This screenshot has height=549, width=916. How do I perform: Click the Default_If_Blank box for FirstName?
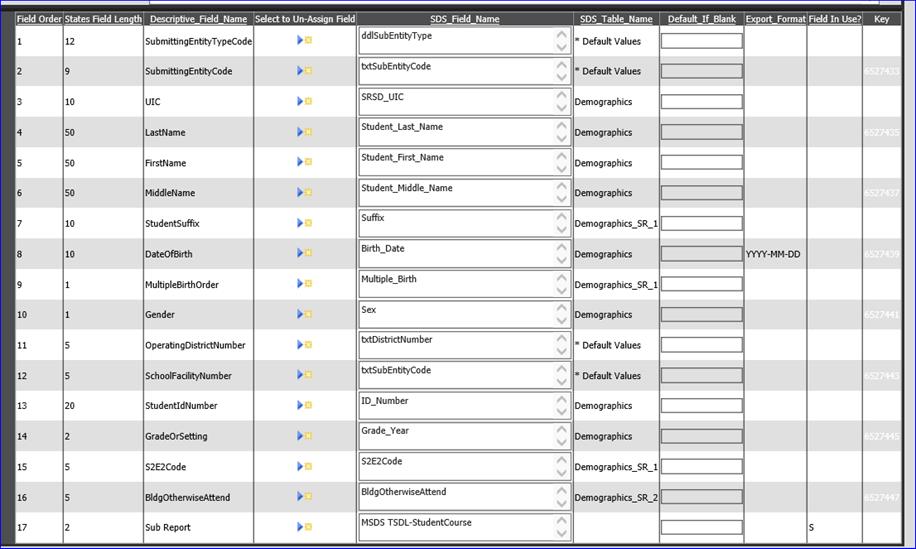pos(701,163)
